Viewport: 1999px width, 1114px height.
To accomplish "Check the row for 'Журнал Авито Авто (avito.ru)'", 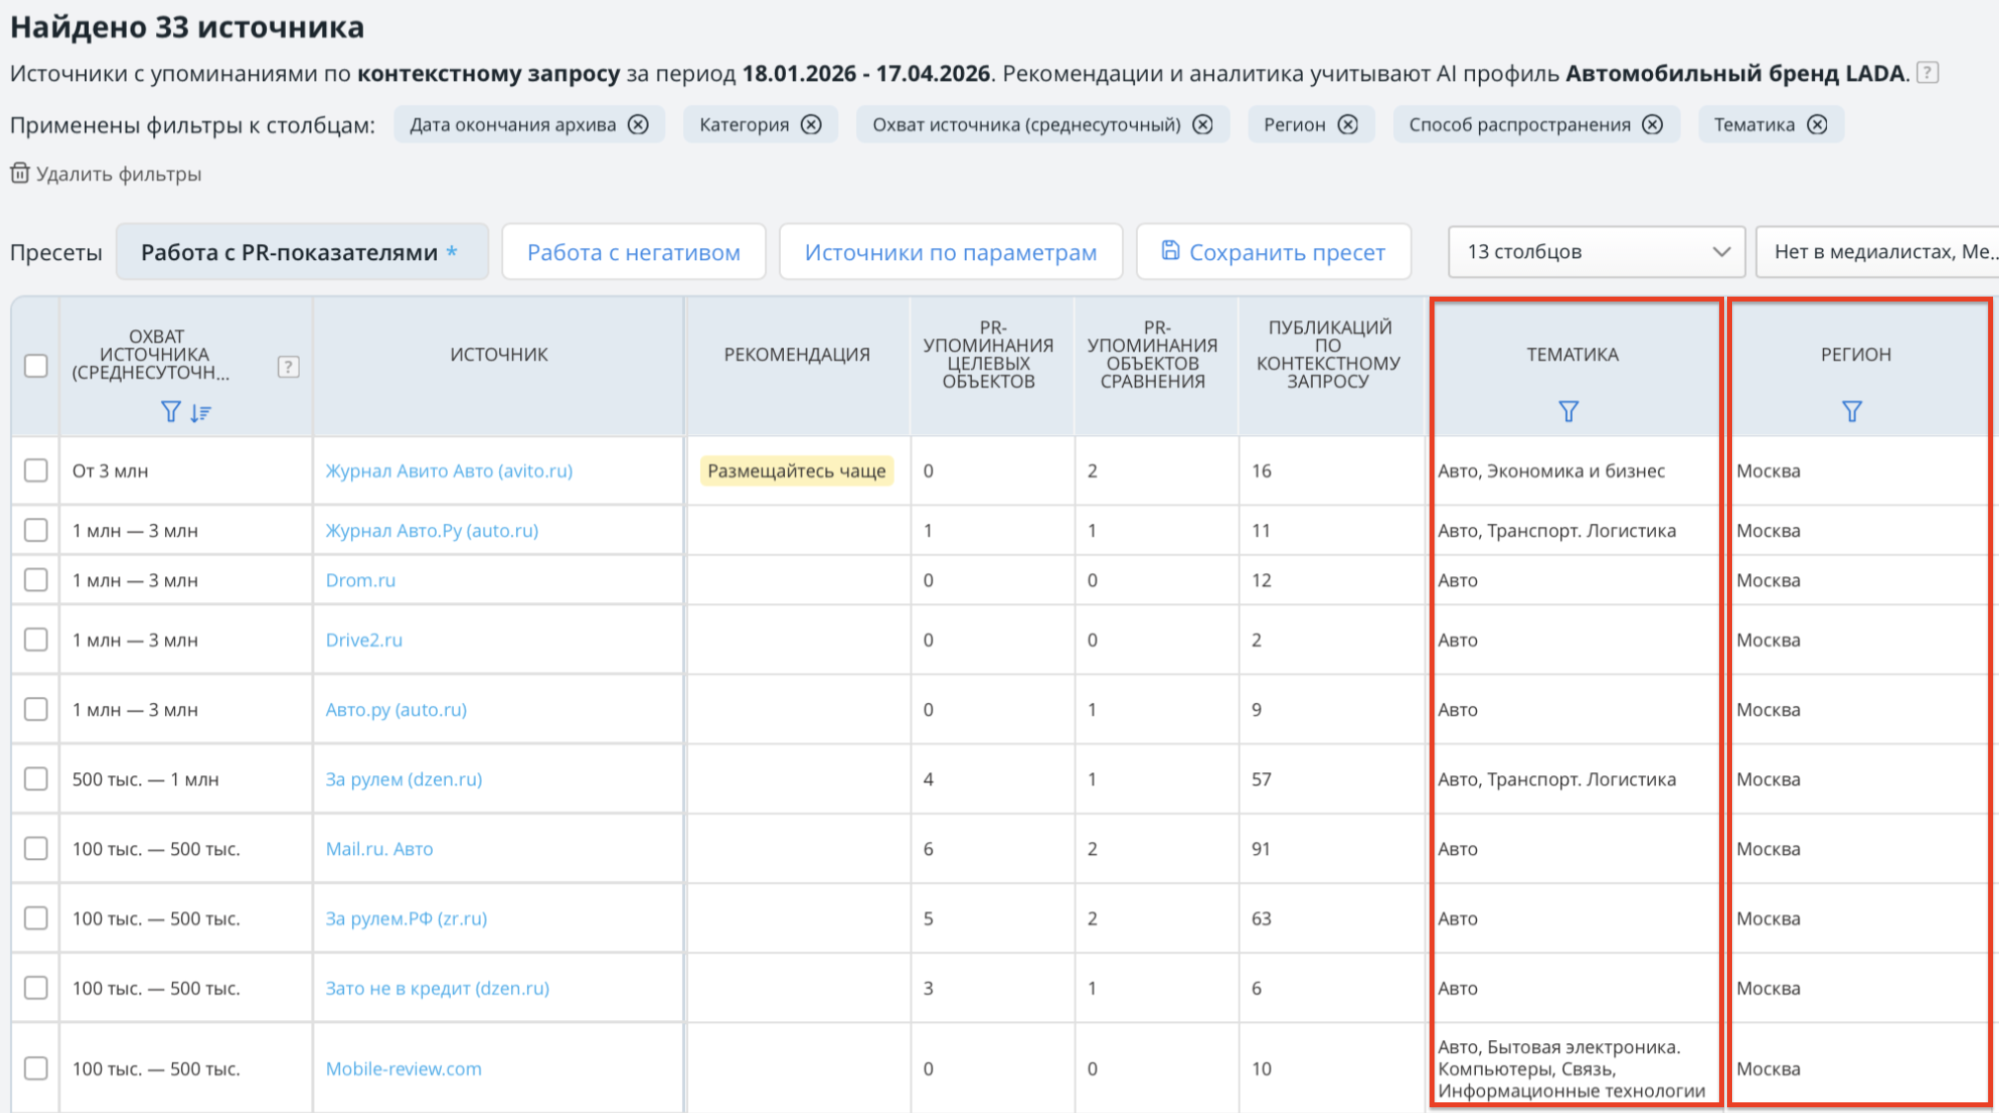I will (36, 470).
